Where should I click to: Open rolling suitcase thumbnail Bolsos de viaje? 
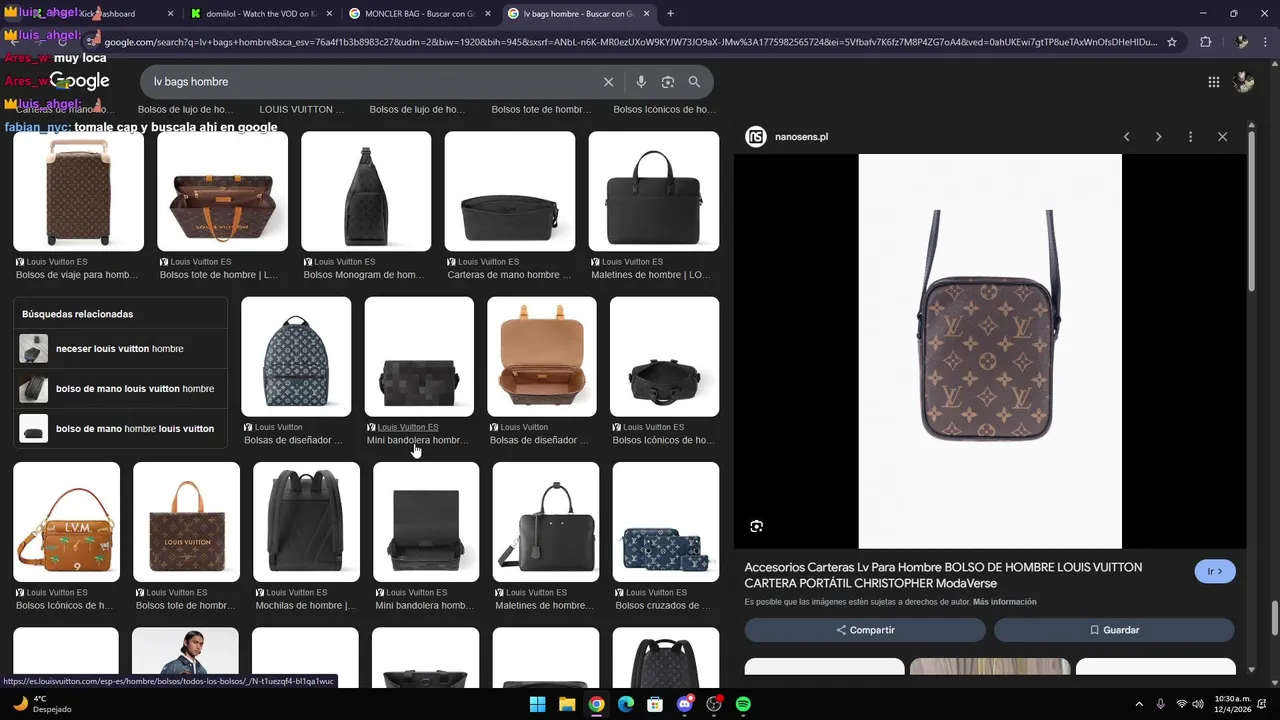click(78, 191)
